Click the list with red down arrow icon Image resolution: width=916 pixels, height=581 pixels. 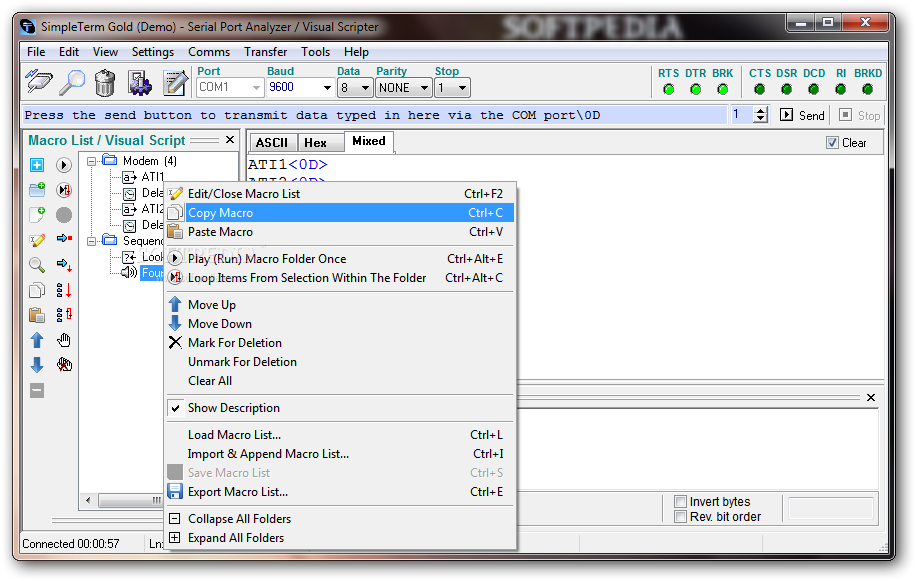(x=64, y=290)
